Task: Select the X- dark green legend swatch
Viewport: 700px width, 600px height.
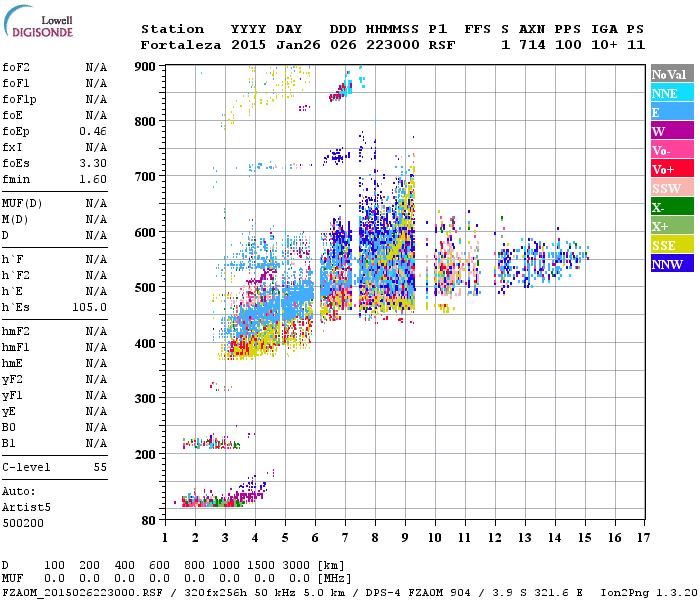Action: [x=672, y=206]
